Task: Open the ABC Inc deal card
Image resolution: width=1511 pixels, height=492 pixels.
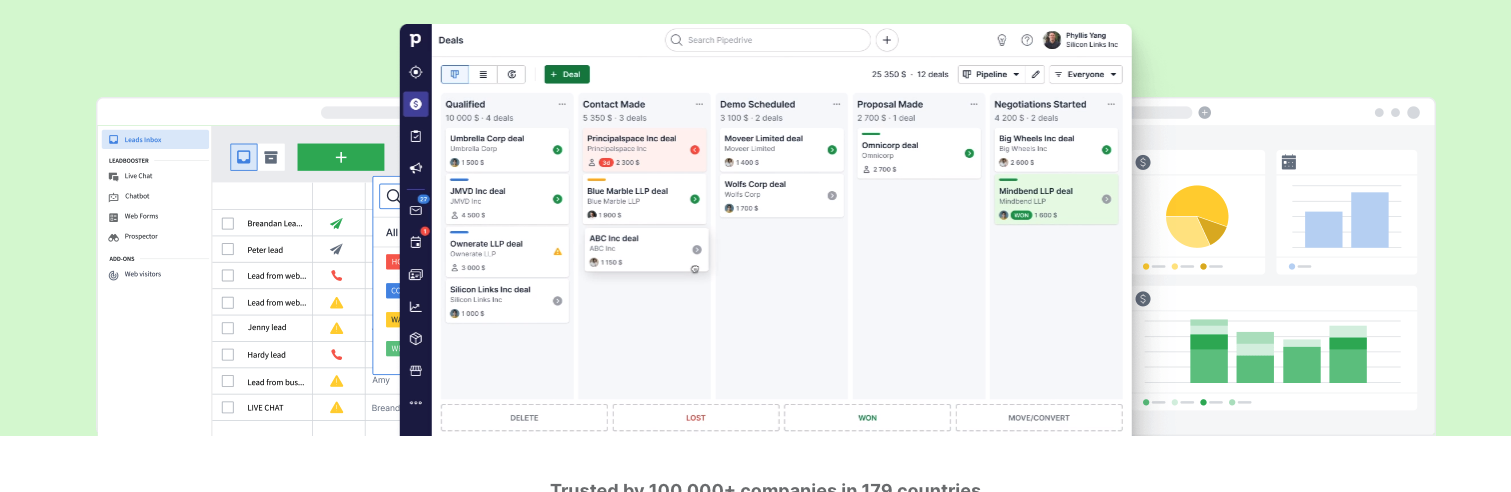Action: 647,250
